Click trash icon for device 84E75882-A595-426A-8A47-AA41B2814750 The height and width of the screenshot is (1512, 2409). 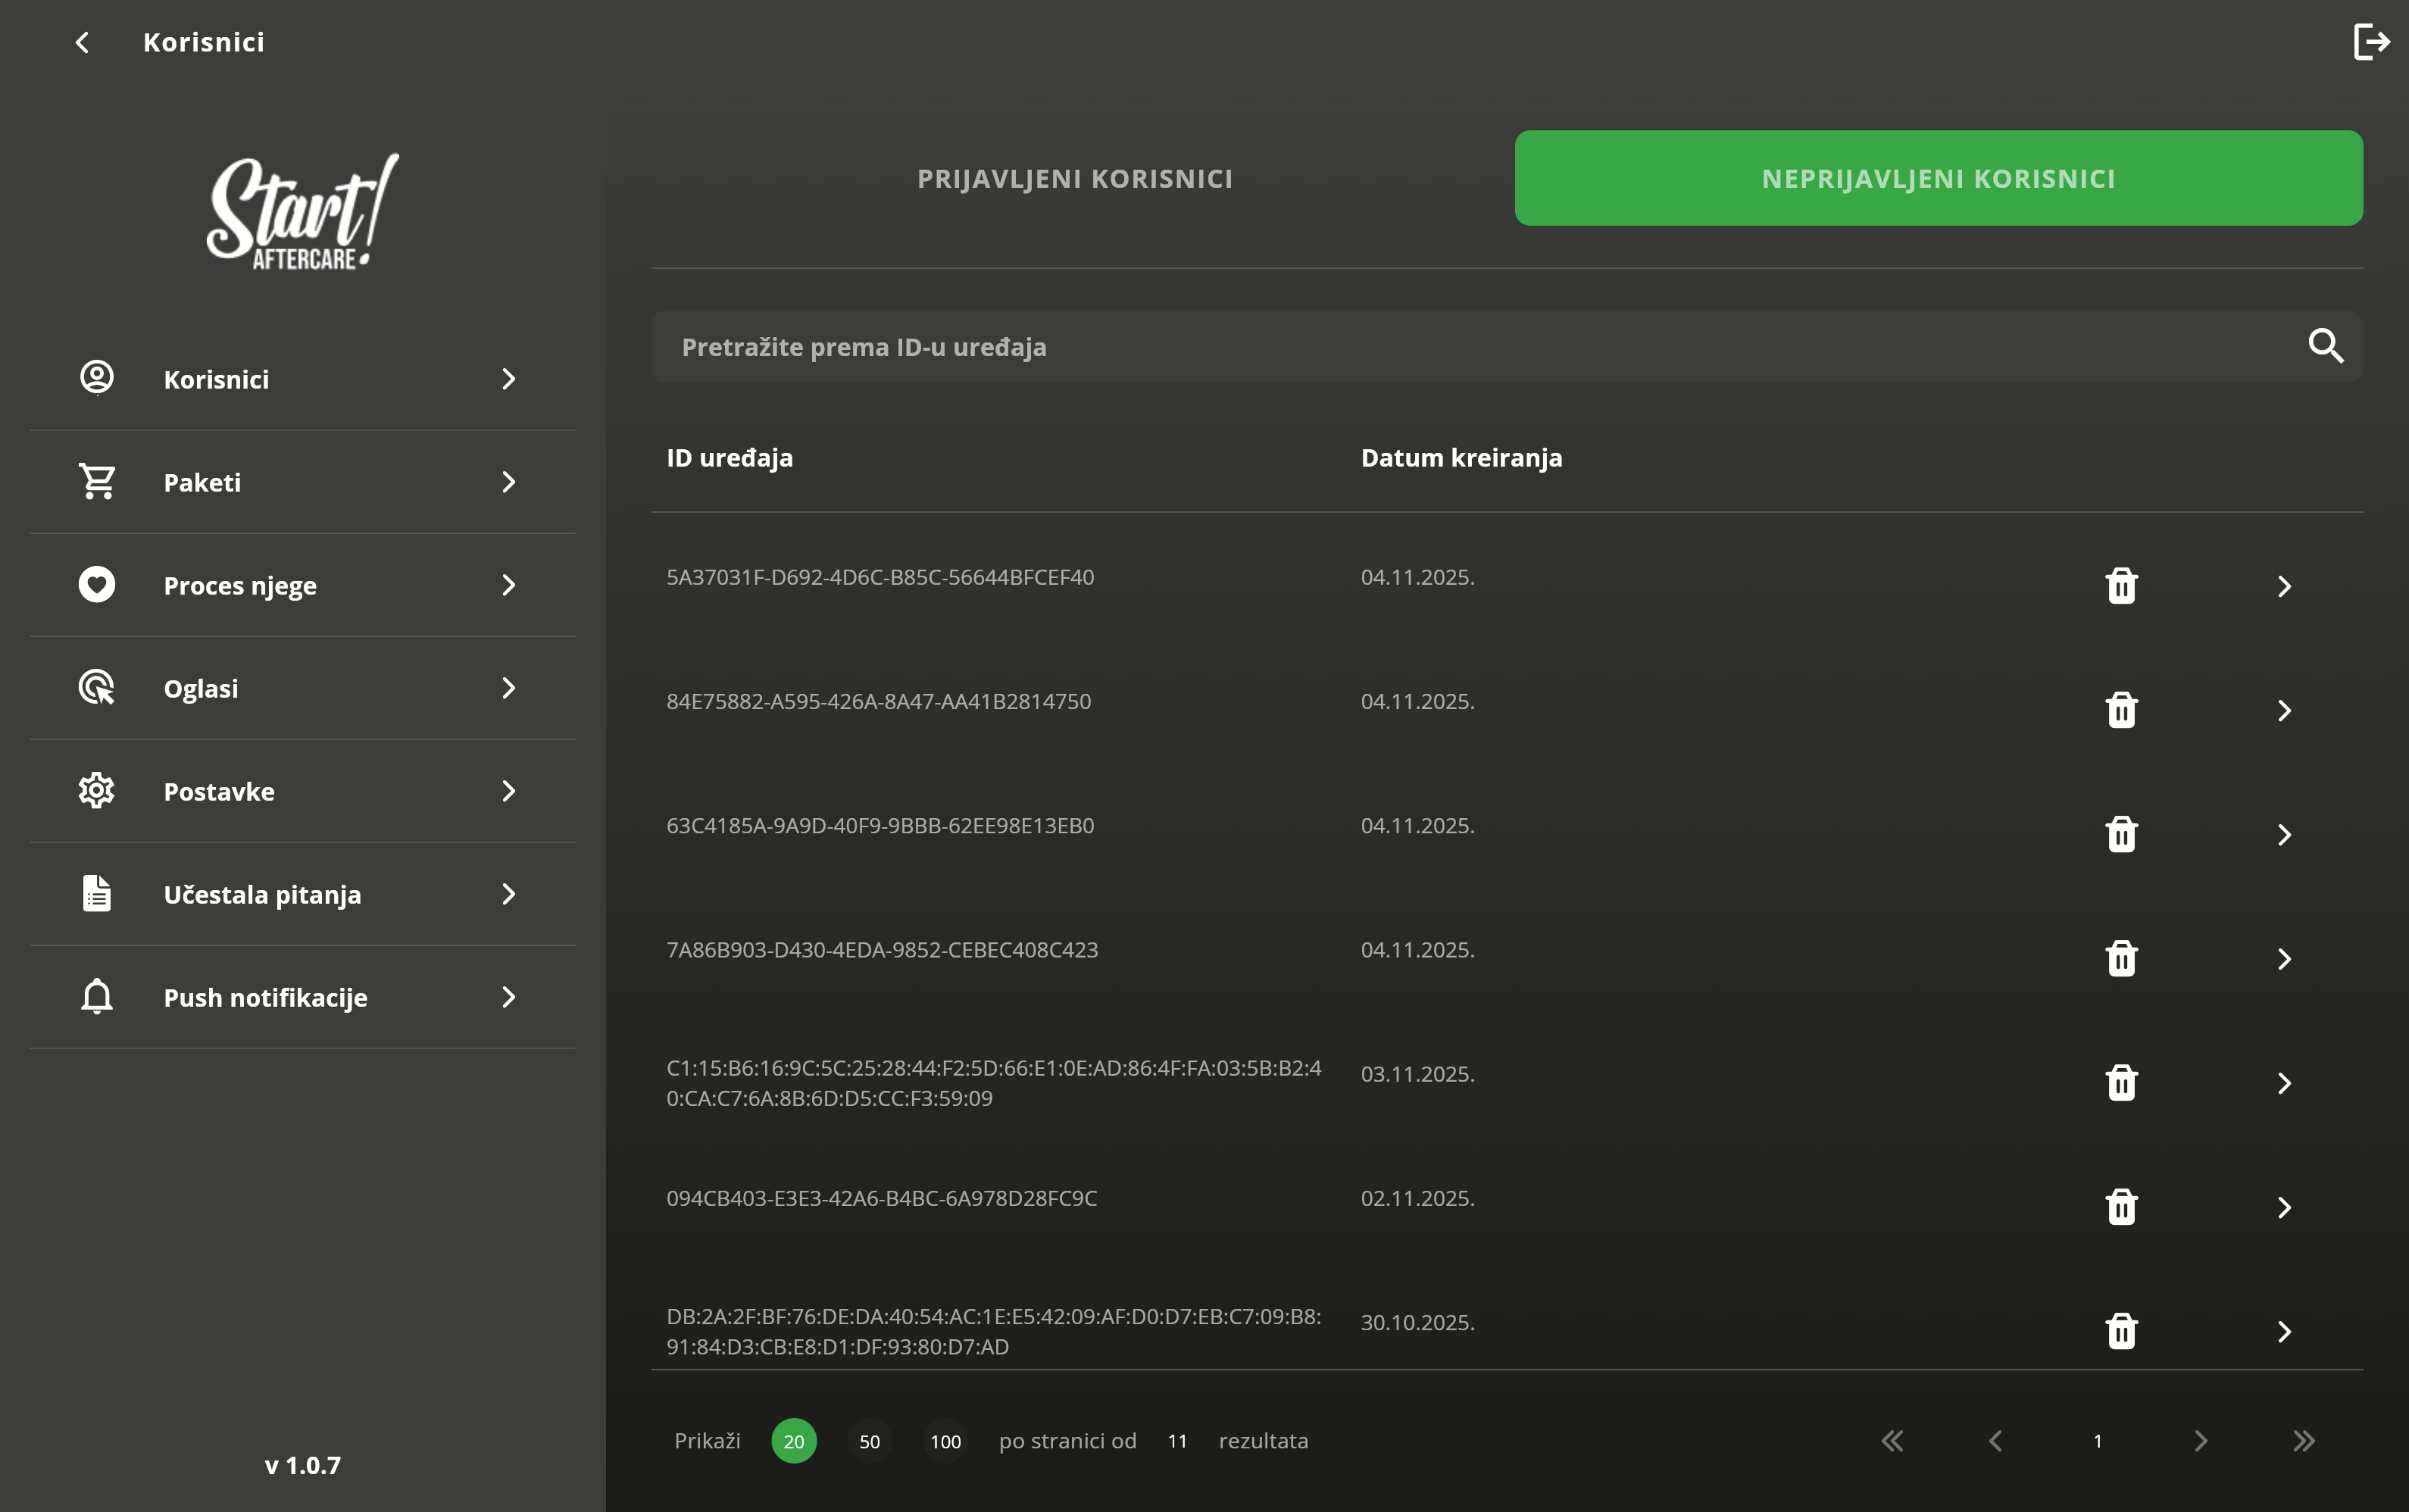pyautogui.click(x=2120, y=710)
